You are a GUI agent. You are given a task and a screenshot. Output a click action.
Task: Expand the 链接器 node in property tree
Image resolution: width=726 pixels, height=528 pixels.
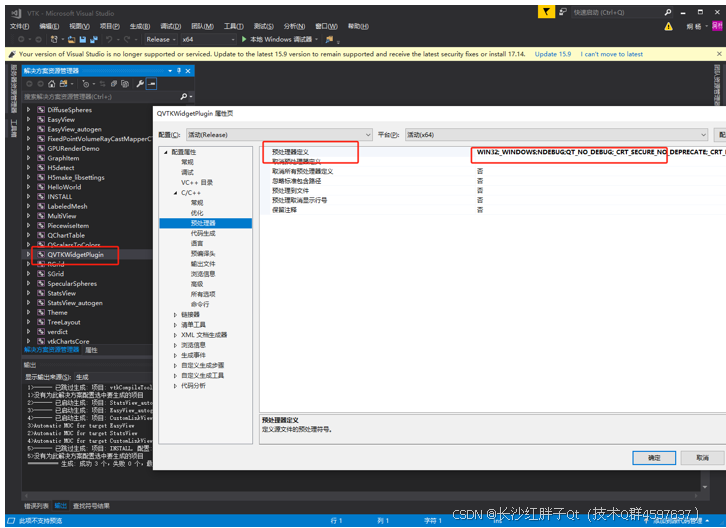(x=175, y=314)
